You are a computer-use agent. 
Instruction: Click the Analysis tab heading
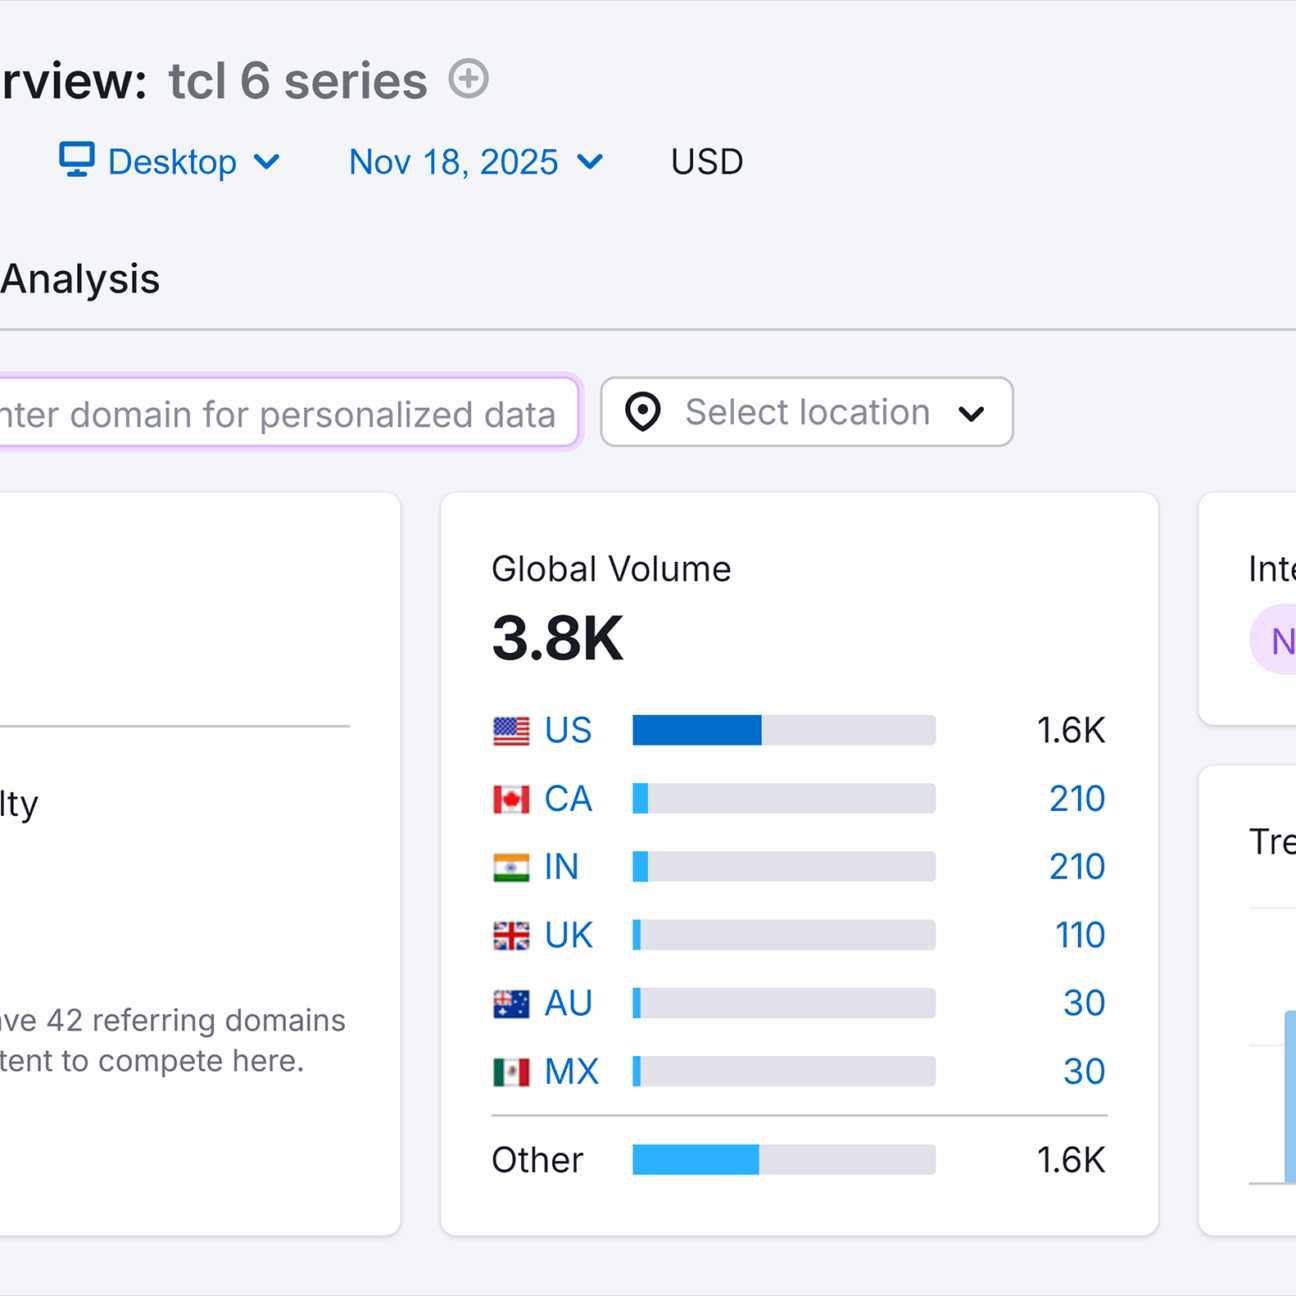80,279
